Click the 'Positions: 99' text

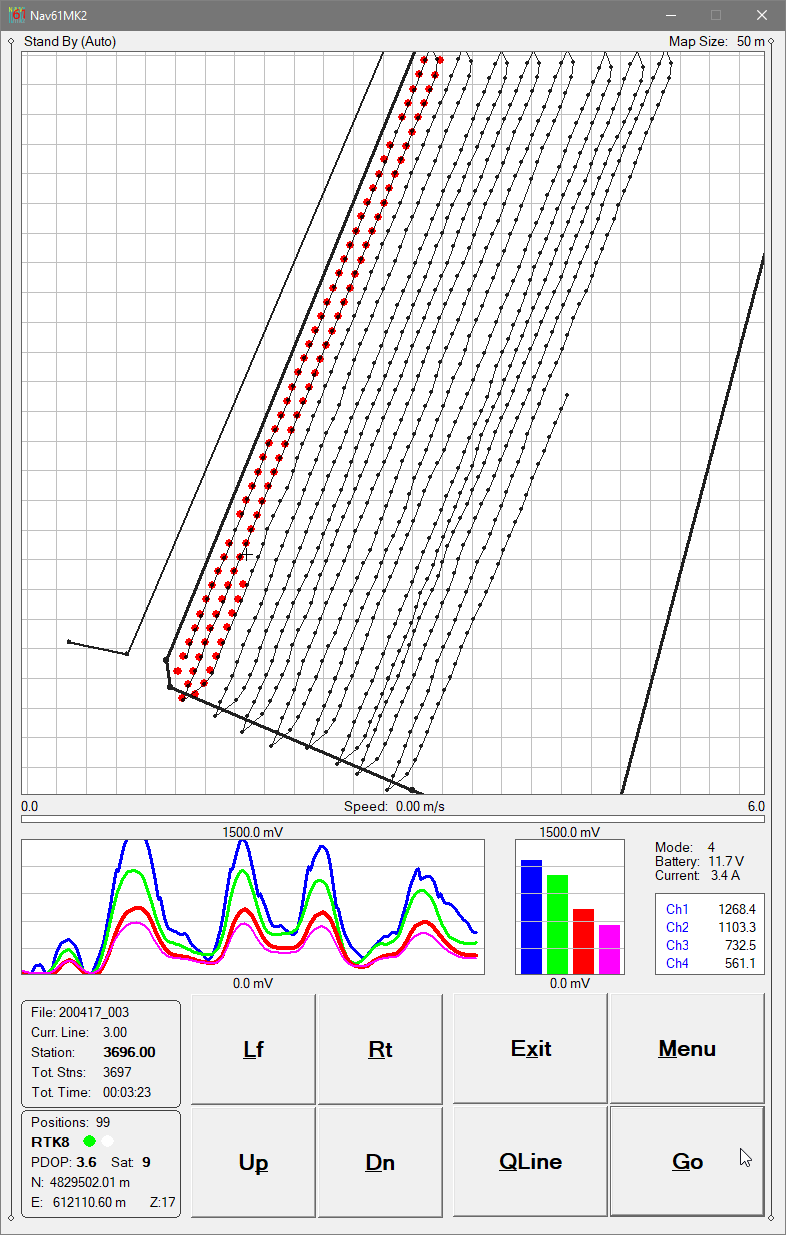[70, 1122]
